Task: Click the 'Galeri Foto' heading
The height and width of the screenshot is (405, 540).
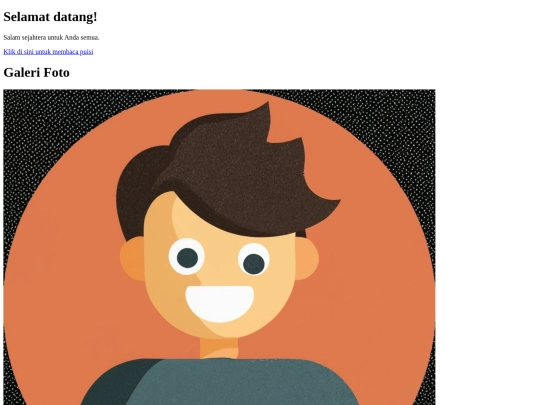Action: pos(37,72)
